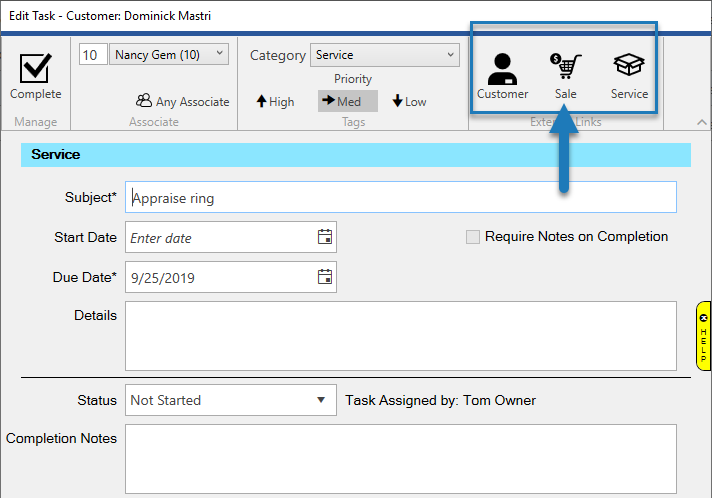Screen dimensions: 712x498
Task: Expand the Nancy Gem associate dropdown
Action: click(x=220, y=54)
